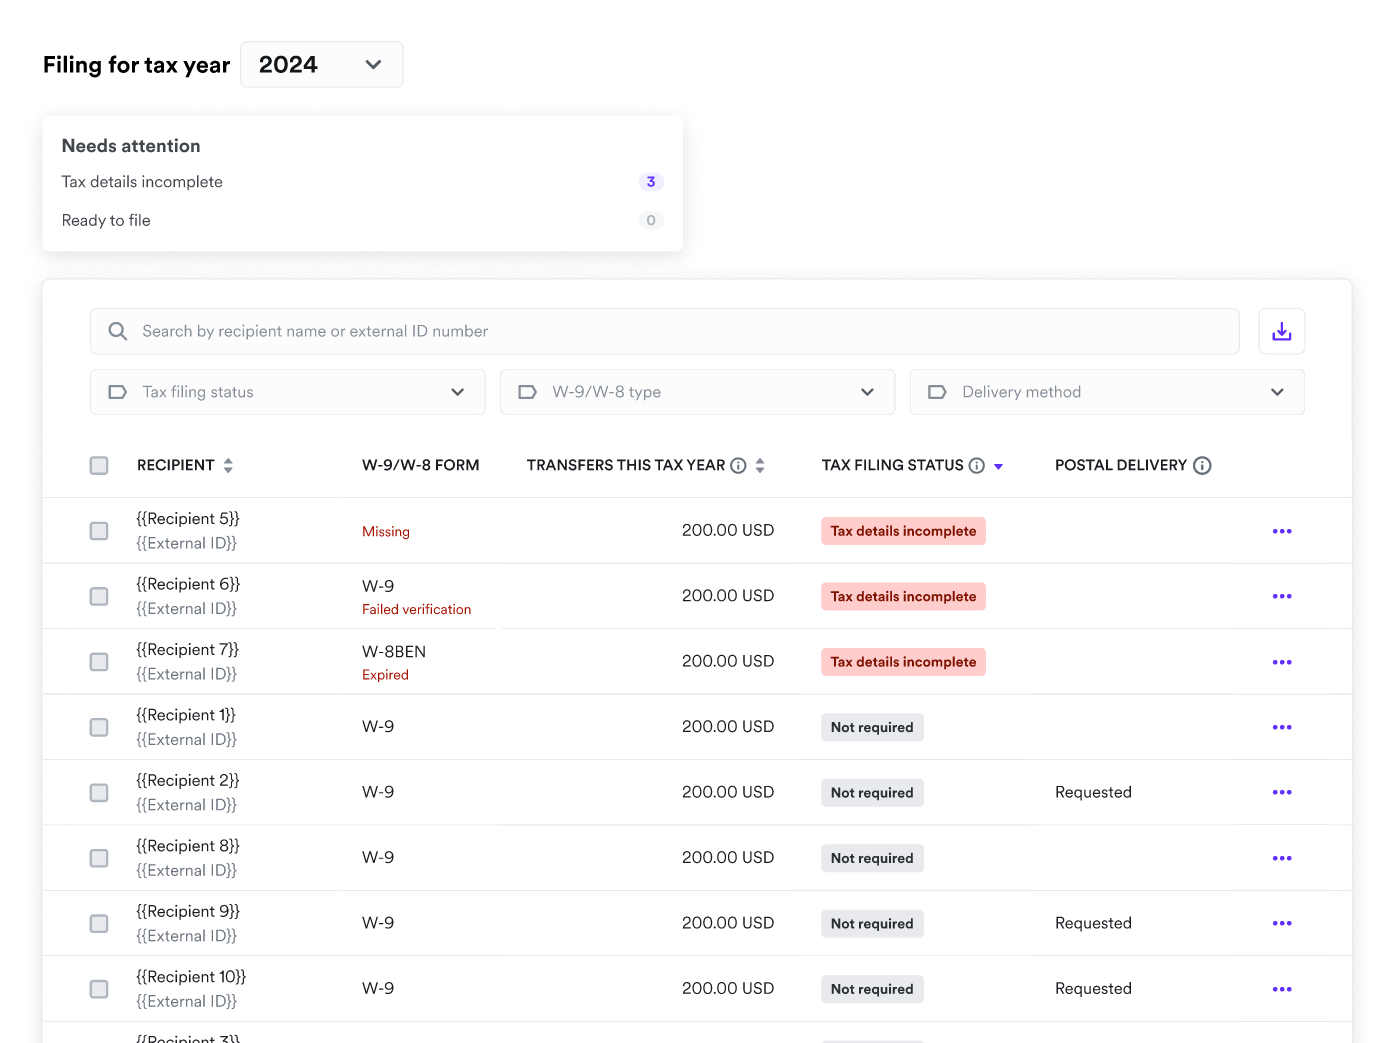Select Tax details incomplete summary row

coord(362,182)
